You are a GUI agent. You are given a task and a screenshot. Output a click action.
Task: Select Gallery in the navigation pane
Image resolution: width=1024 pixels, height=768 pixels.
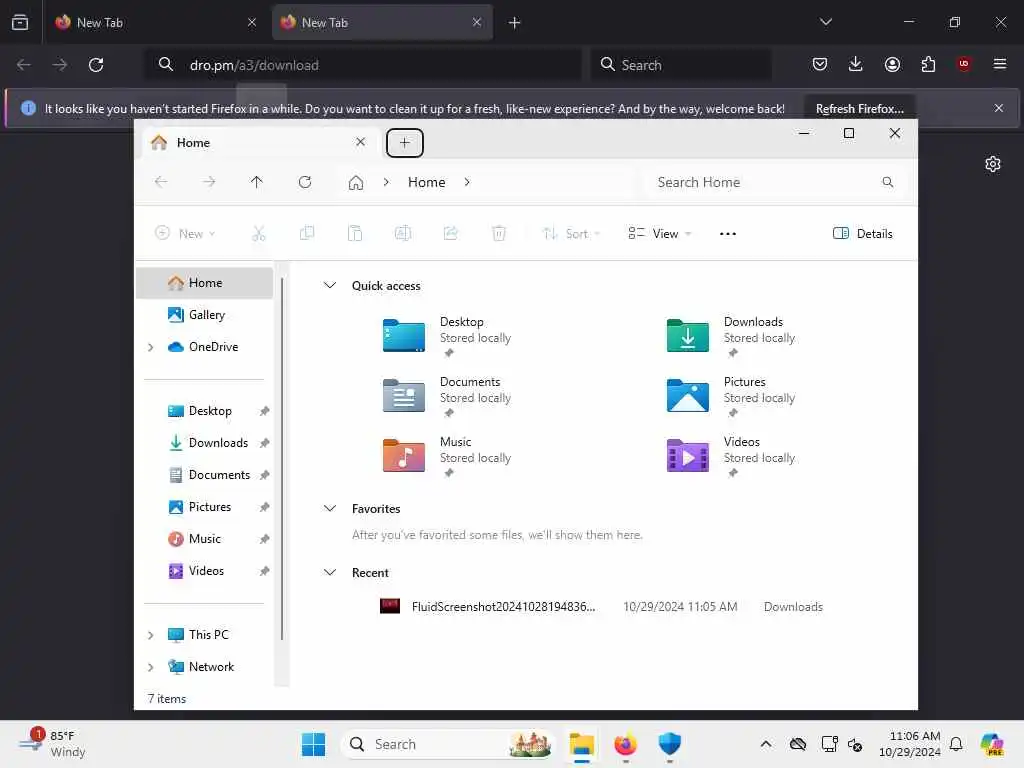tap(205, 315)
